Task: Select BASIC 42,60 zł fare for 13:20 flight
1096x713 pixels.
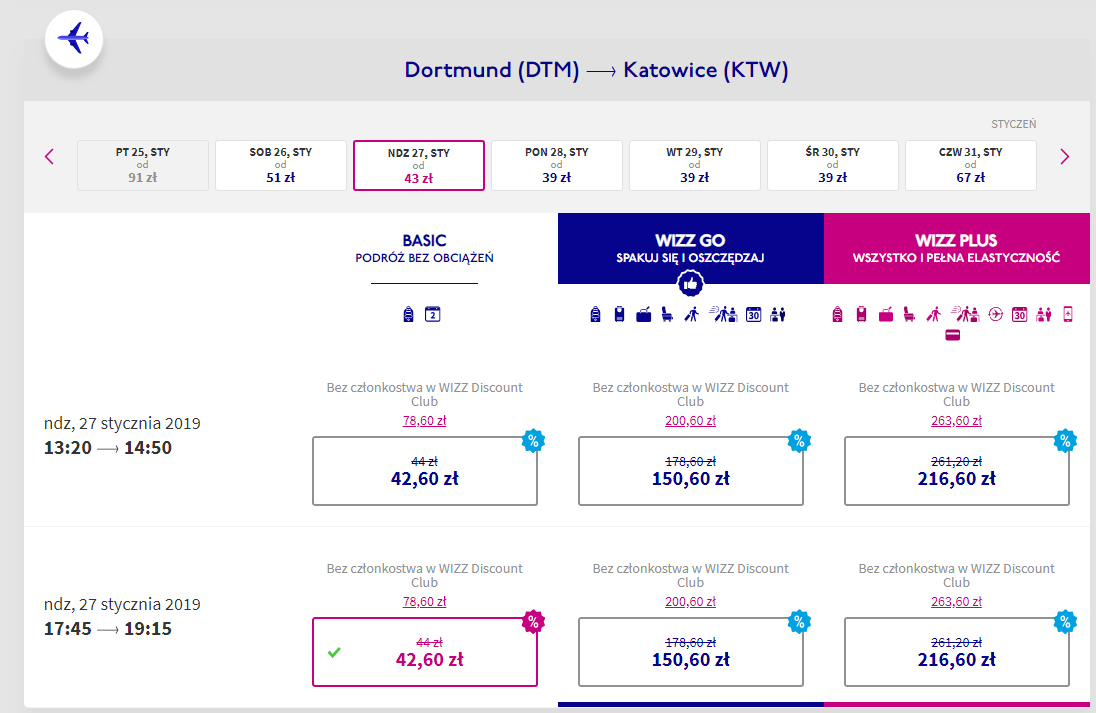Action: 424,471
